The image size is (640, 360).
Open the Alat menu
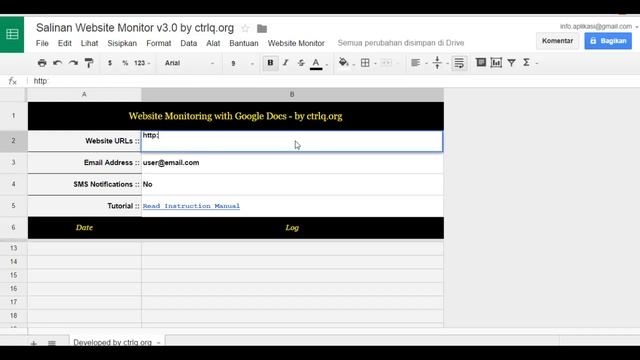pyautogui.click(x=213, y=43)
